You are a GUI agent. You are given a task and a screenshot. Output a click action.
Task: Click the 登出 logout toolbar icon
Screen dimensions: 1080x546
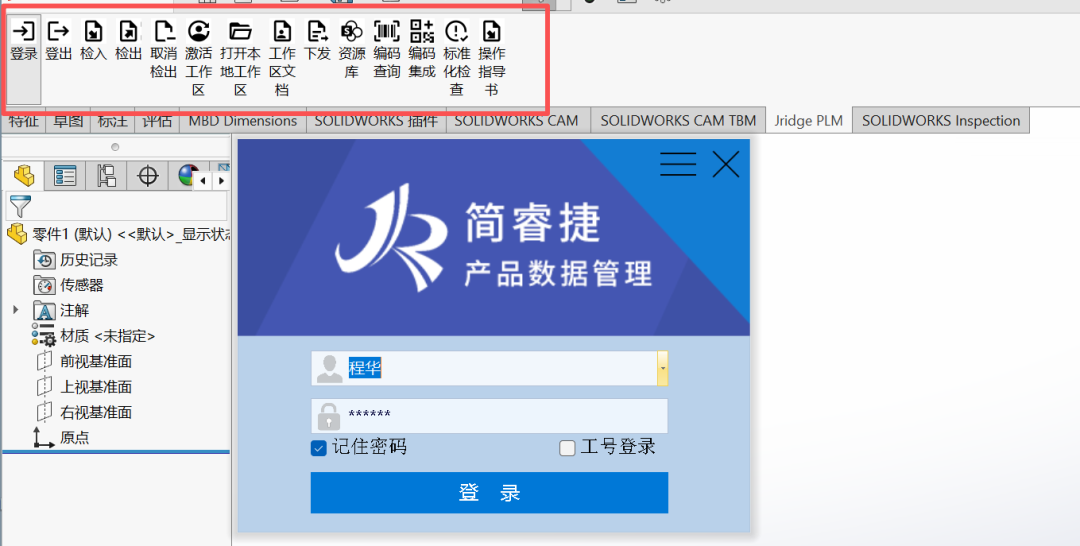pos(59,32)
